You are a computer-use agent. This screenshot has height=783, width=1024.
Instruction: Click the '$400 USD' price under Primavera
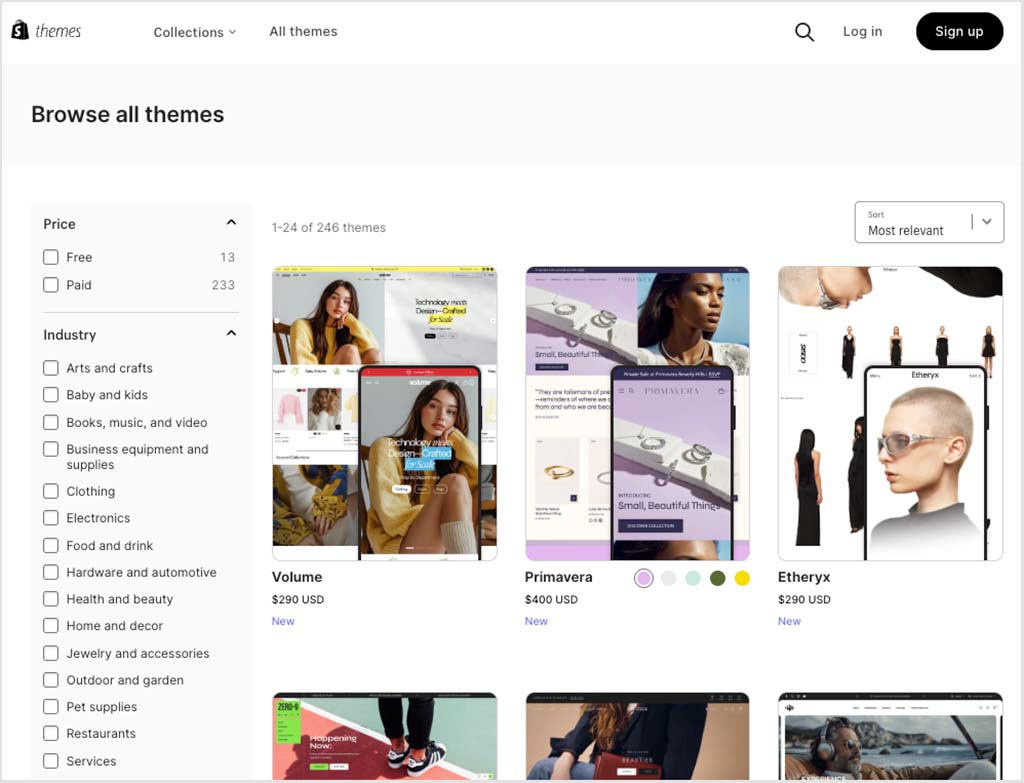point(551,599)
